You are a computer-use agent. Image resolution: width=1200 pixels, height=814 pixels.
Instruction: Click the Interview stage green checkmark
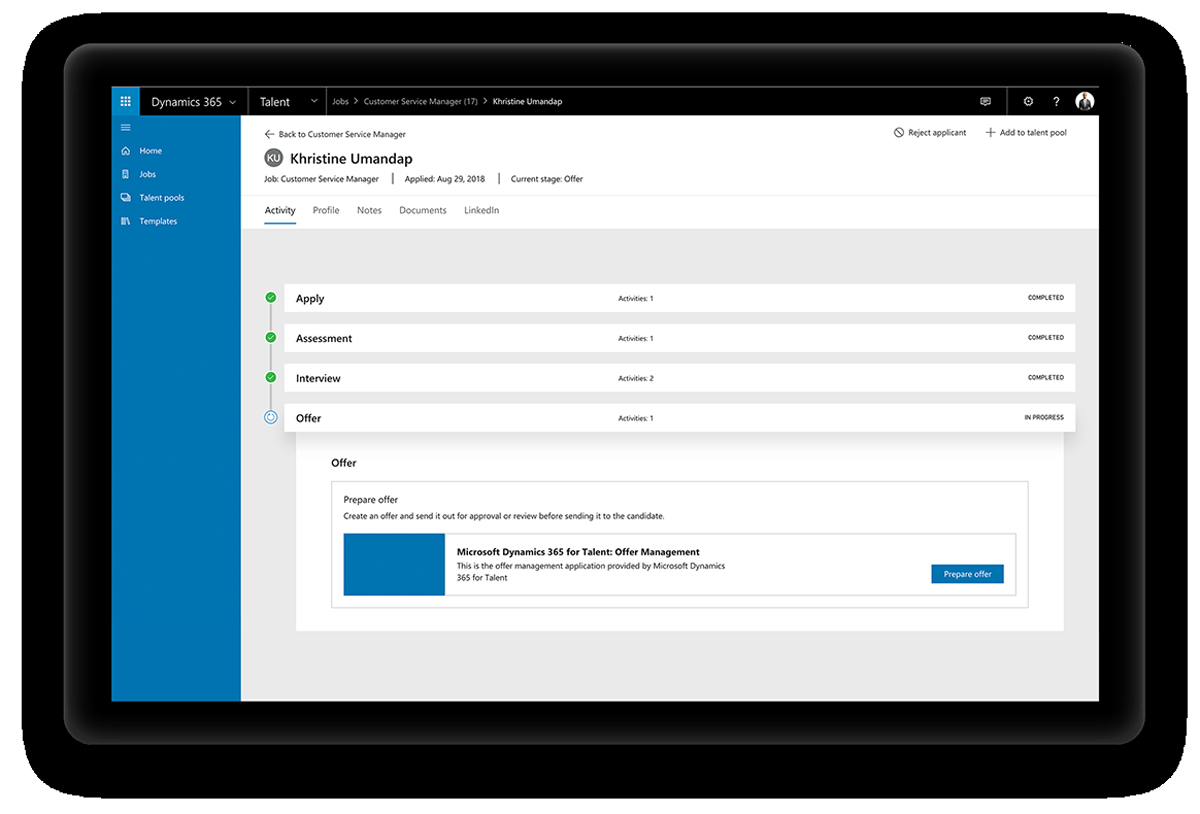tap(270, 378)
